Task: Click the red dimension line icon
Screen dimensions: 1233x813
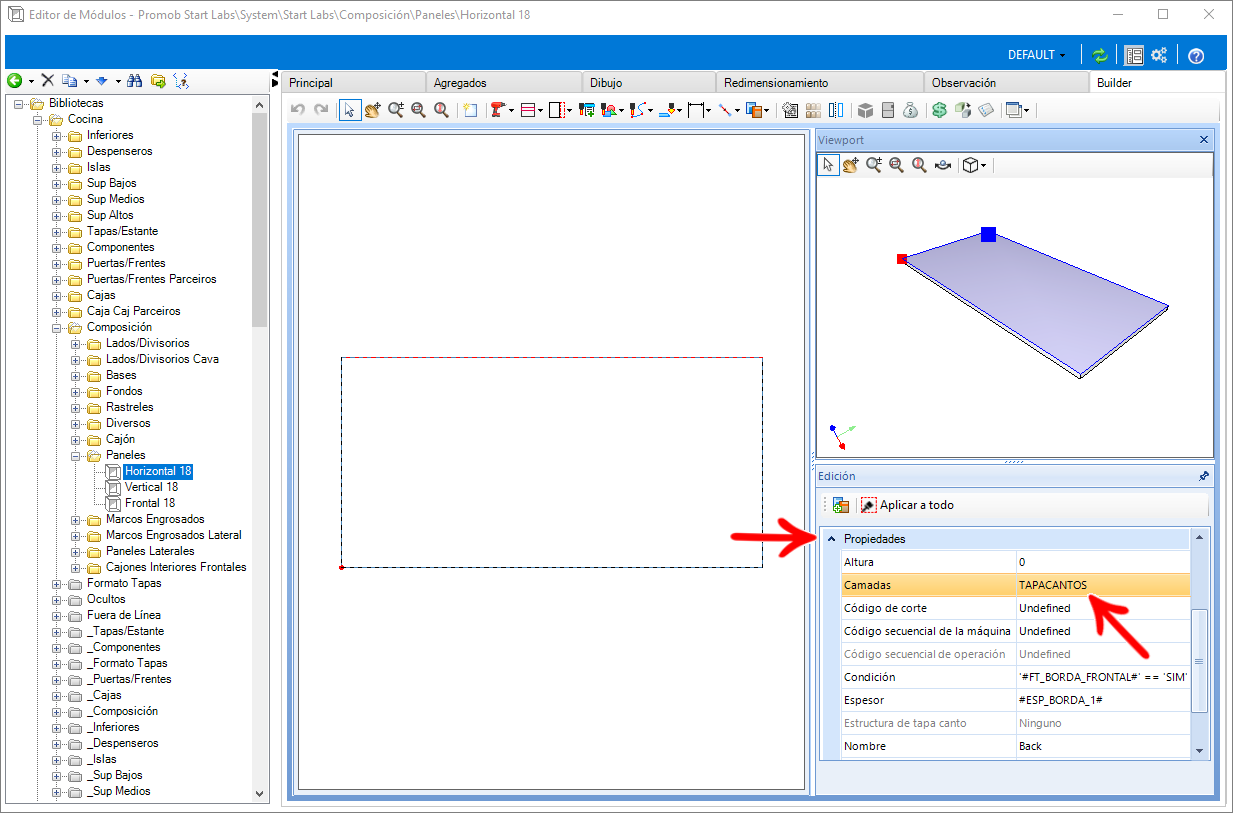Action: coord(725,110)
